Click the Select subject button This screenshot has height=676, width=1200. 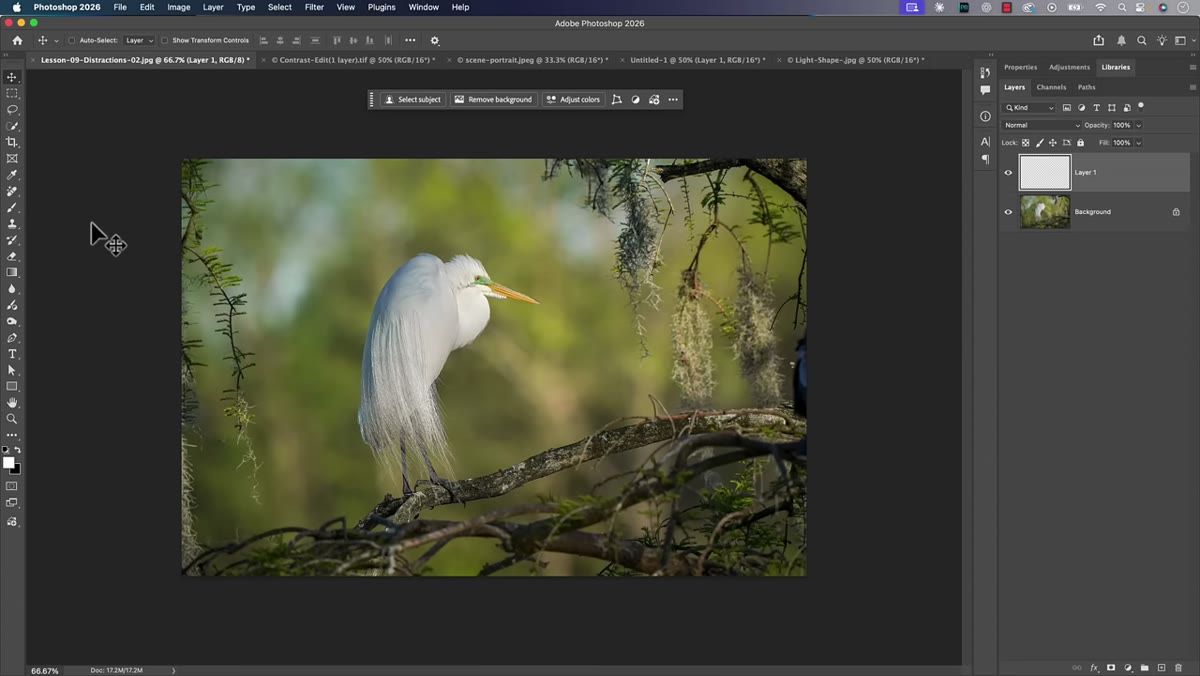tap(413, 100)
